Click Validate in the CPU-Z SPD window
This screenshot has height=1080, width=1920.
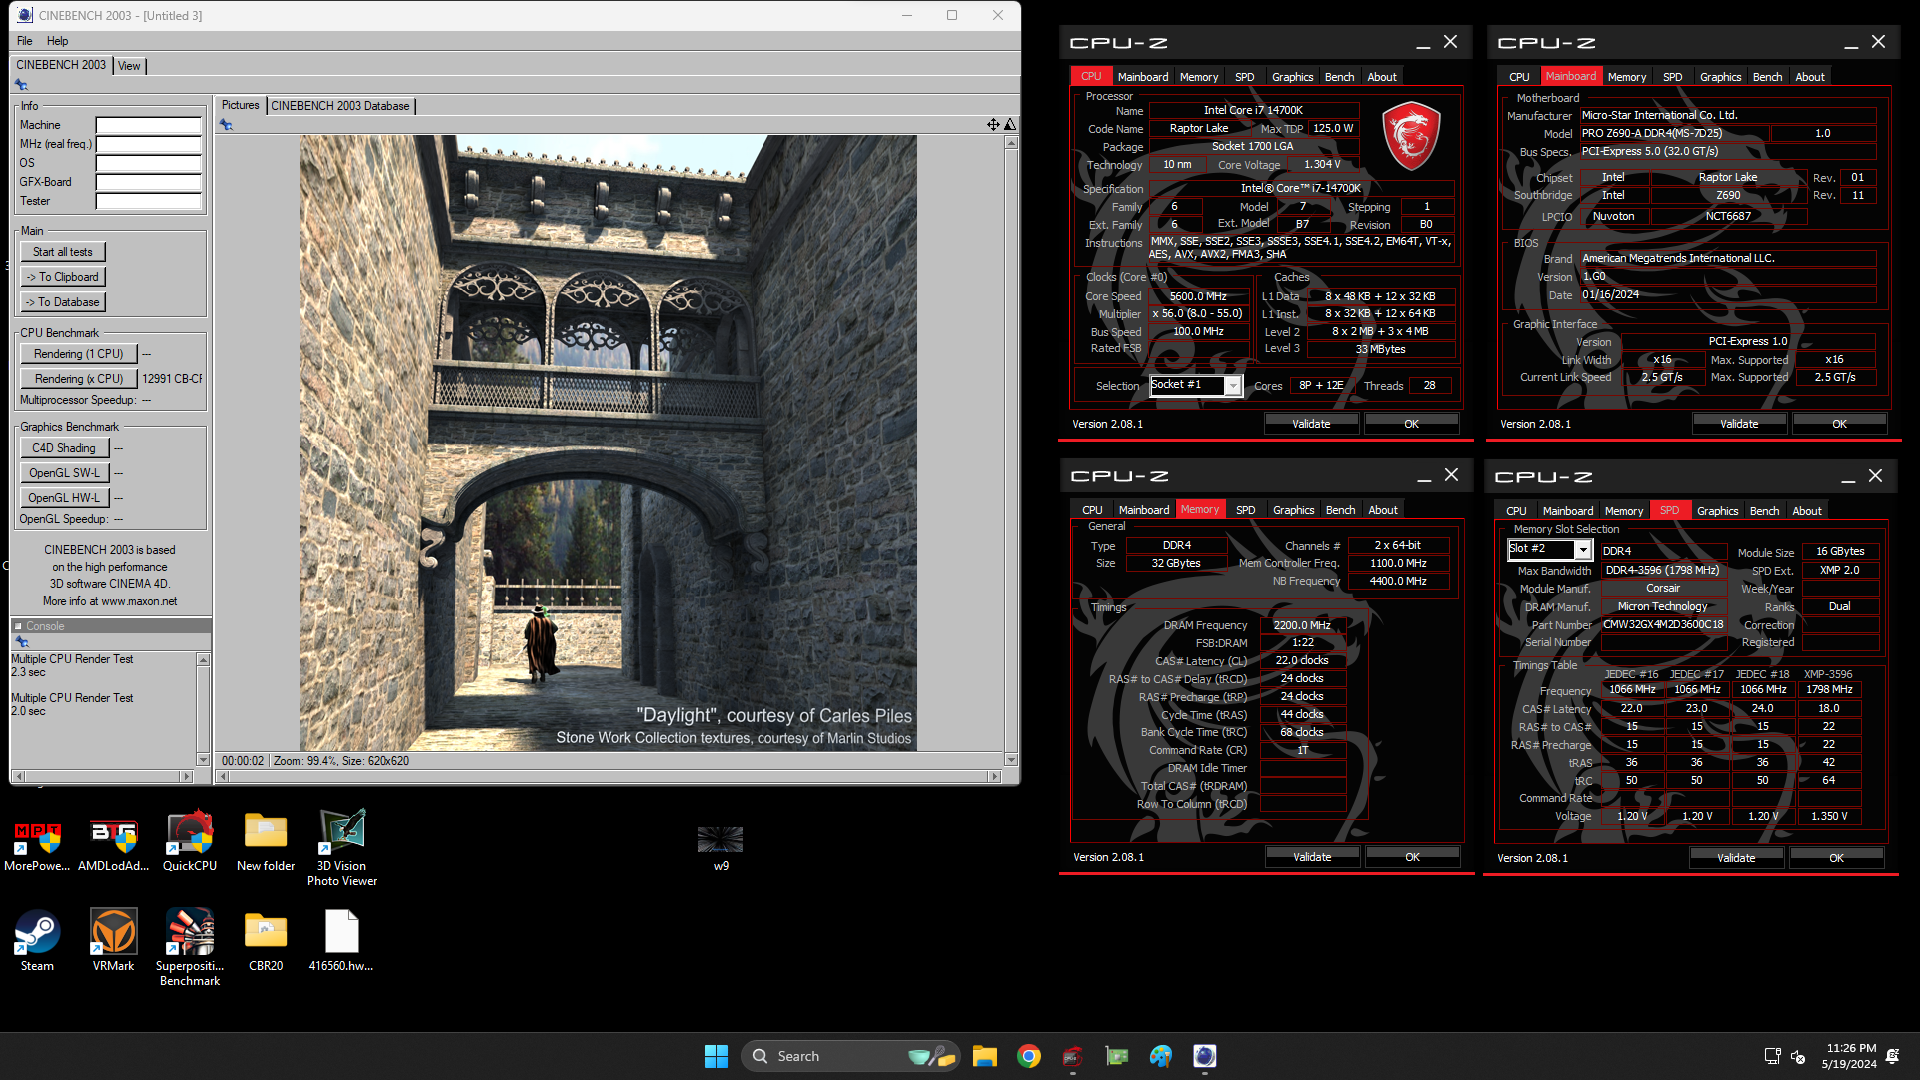coord(1736,858)
